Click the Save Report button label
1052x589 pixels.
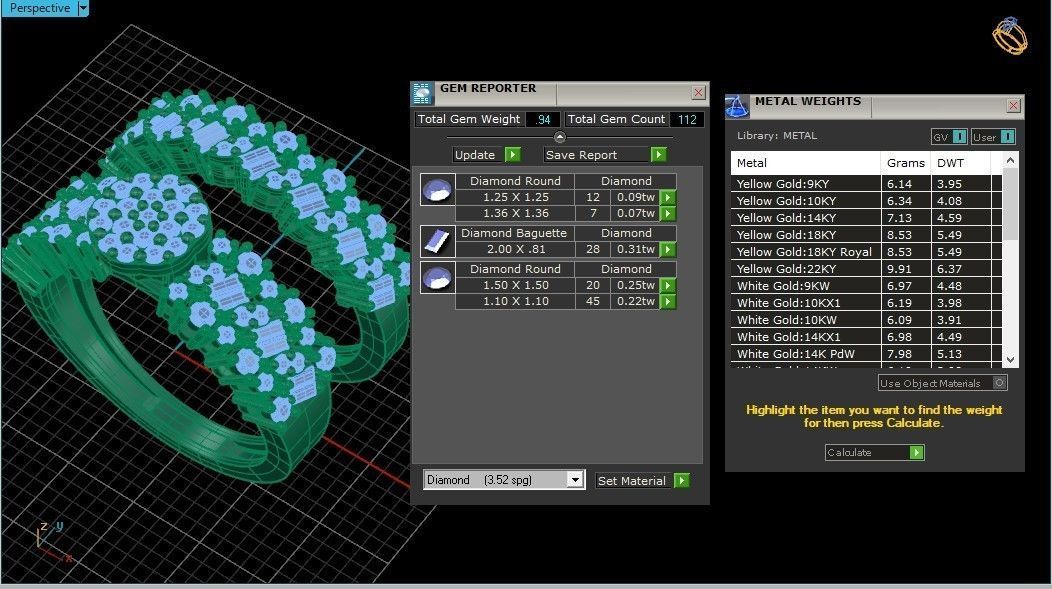(x=581, y=155)
